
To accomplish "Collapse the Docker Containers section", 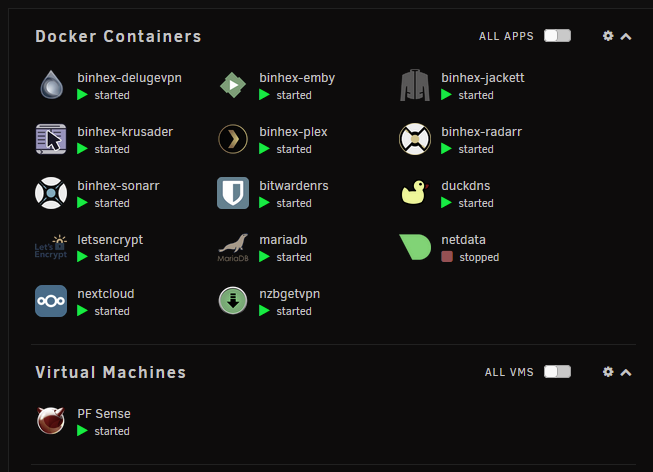I will point(626,37).
